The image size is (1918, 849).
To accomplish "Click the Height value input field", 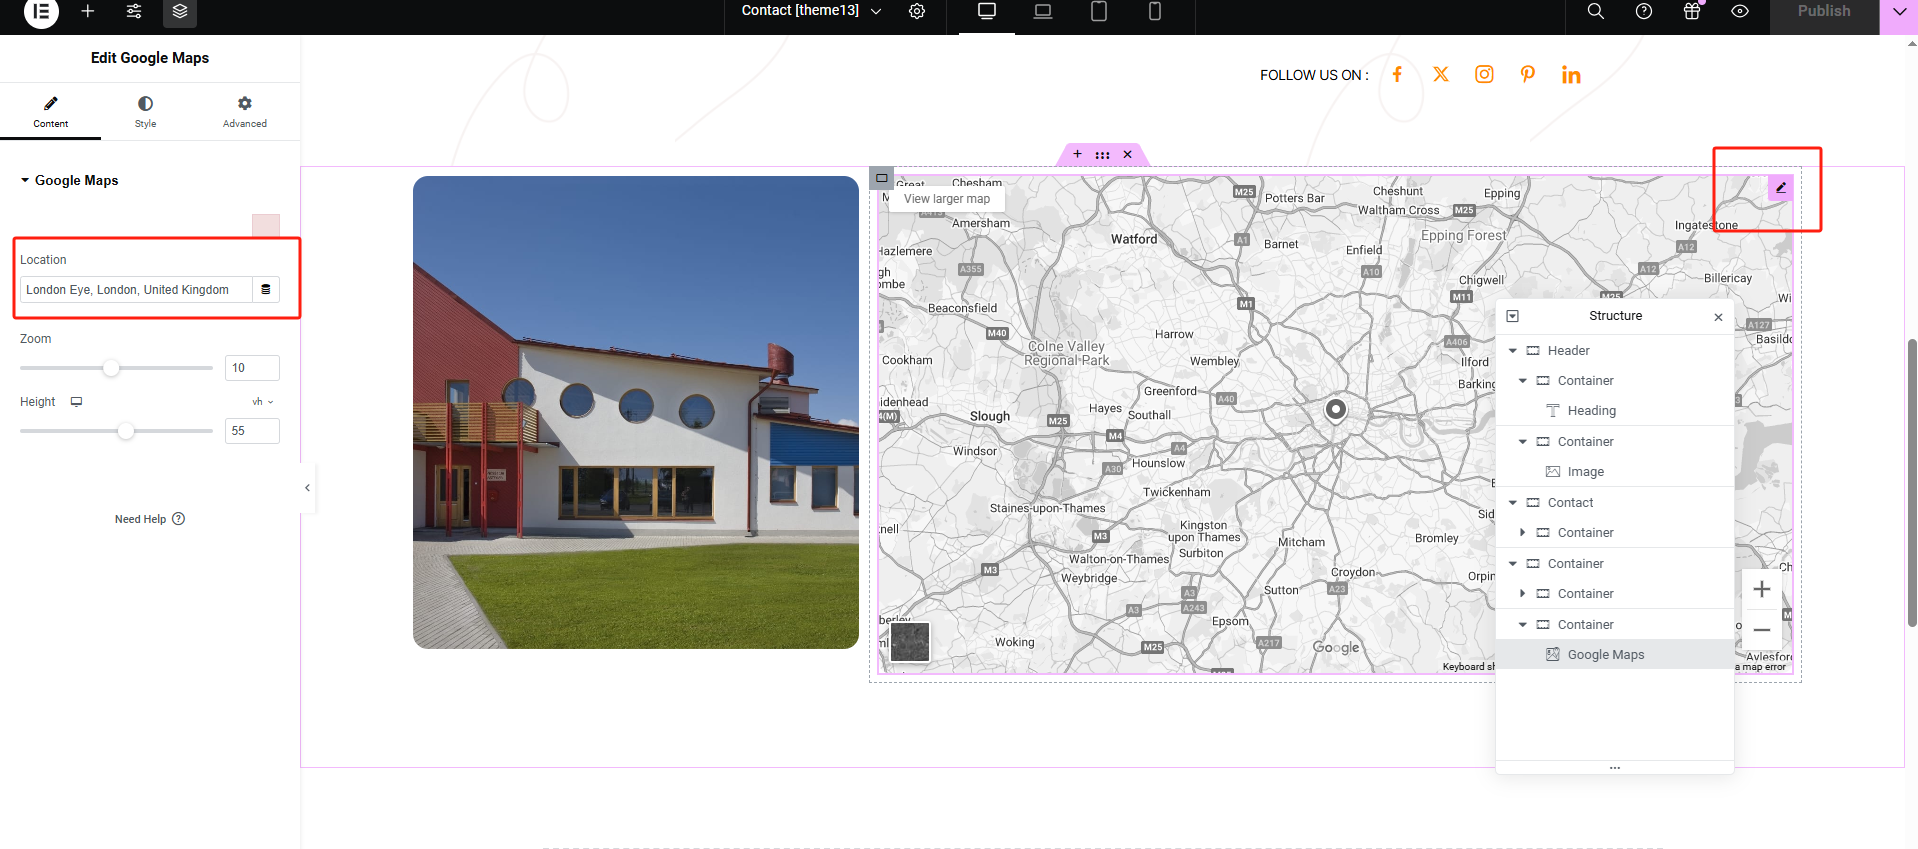I will coord(251,431).
